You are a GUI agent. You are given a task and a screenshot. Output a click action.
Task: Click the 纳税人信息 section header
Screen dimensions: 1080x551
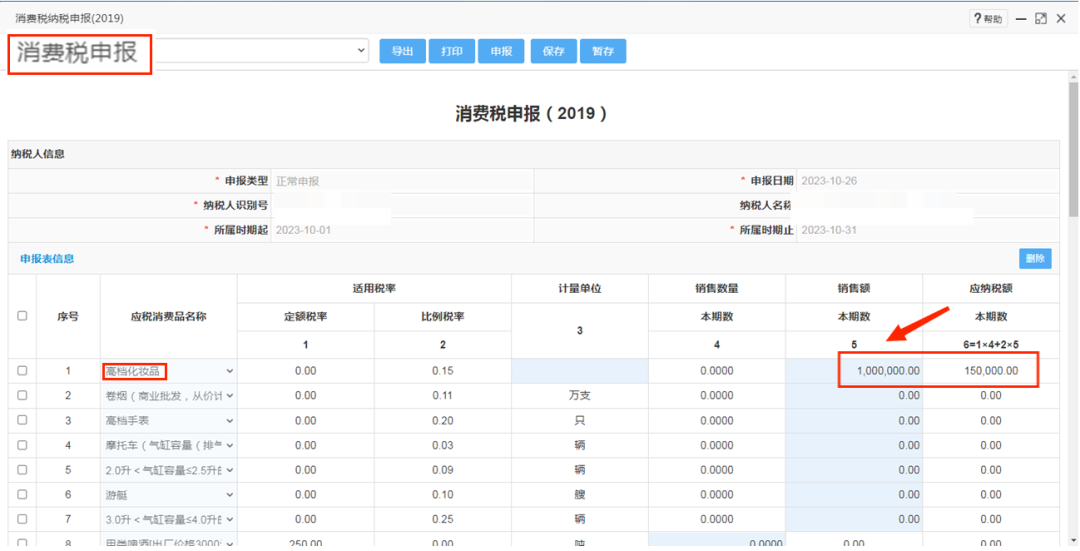pos(534,154)
